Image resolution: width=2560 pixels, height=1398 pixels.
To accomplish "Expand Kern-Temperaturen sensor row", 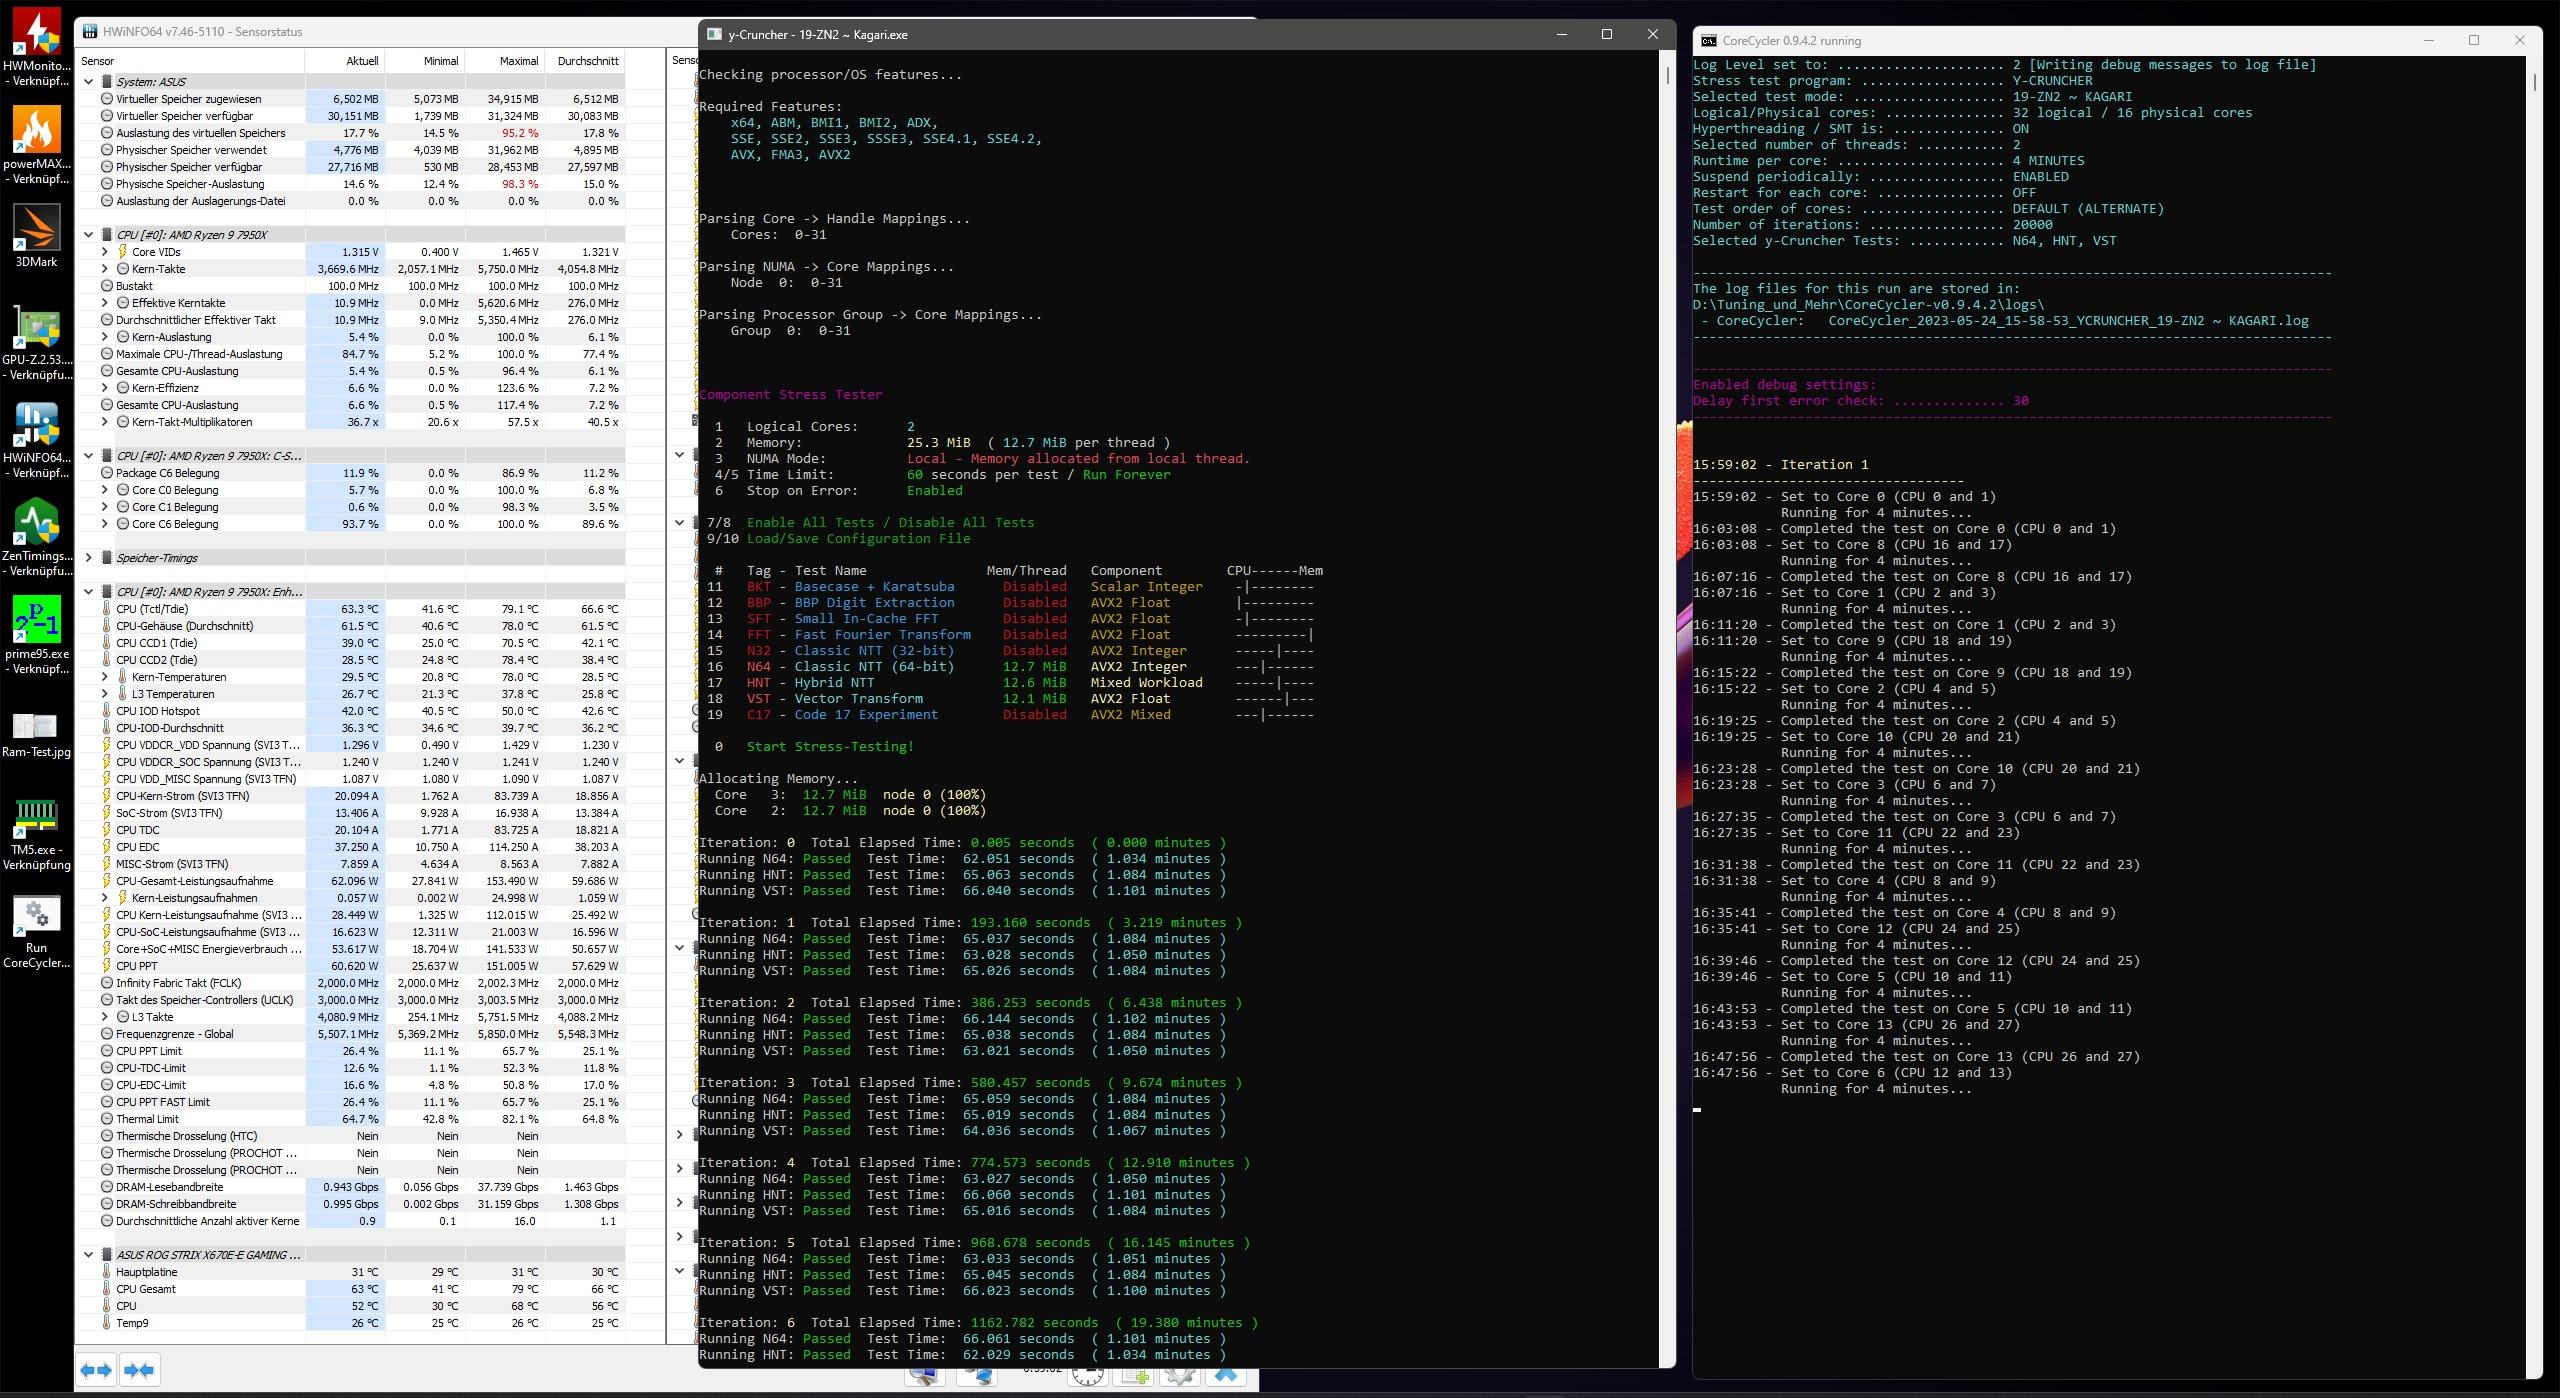I will [105, 677].
